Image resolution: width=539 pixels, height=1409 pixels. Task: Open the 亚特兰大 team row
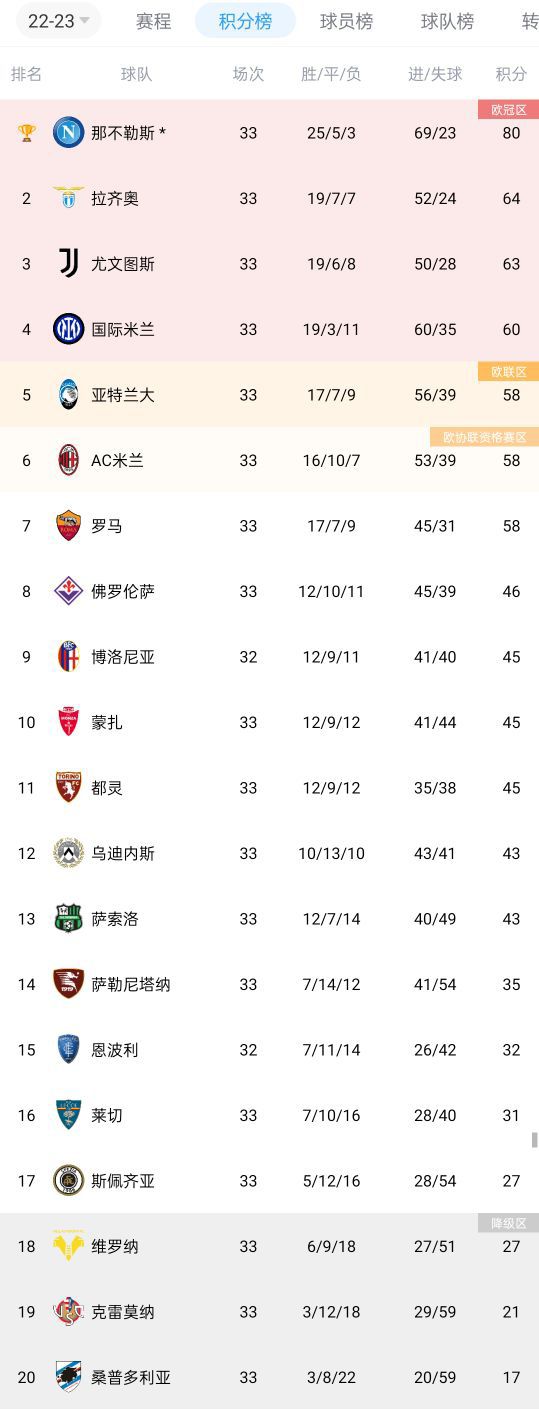[x=269, y=395]
